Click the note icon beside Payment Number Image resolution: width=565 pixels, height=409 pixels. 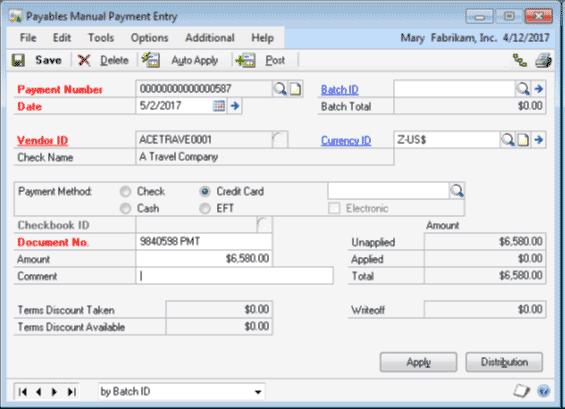(295, 89)
